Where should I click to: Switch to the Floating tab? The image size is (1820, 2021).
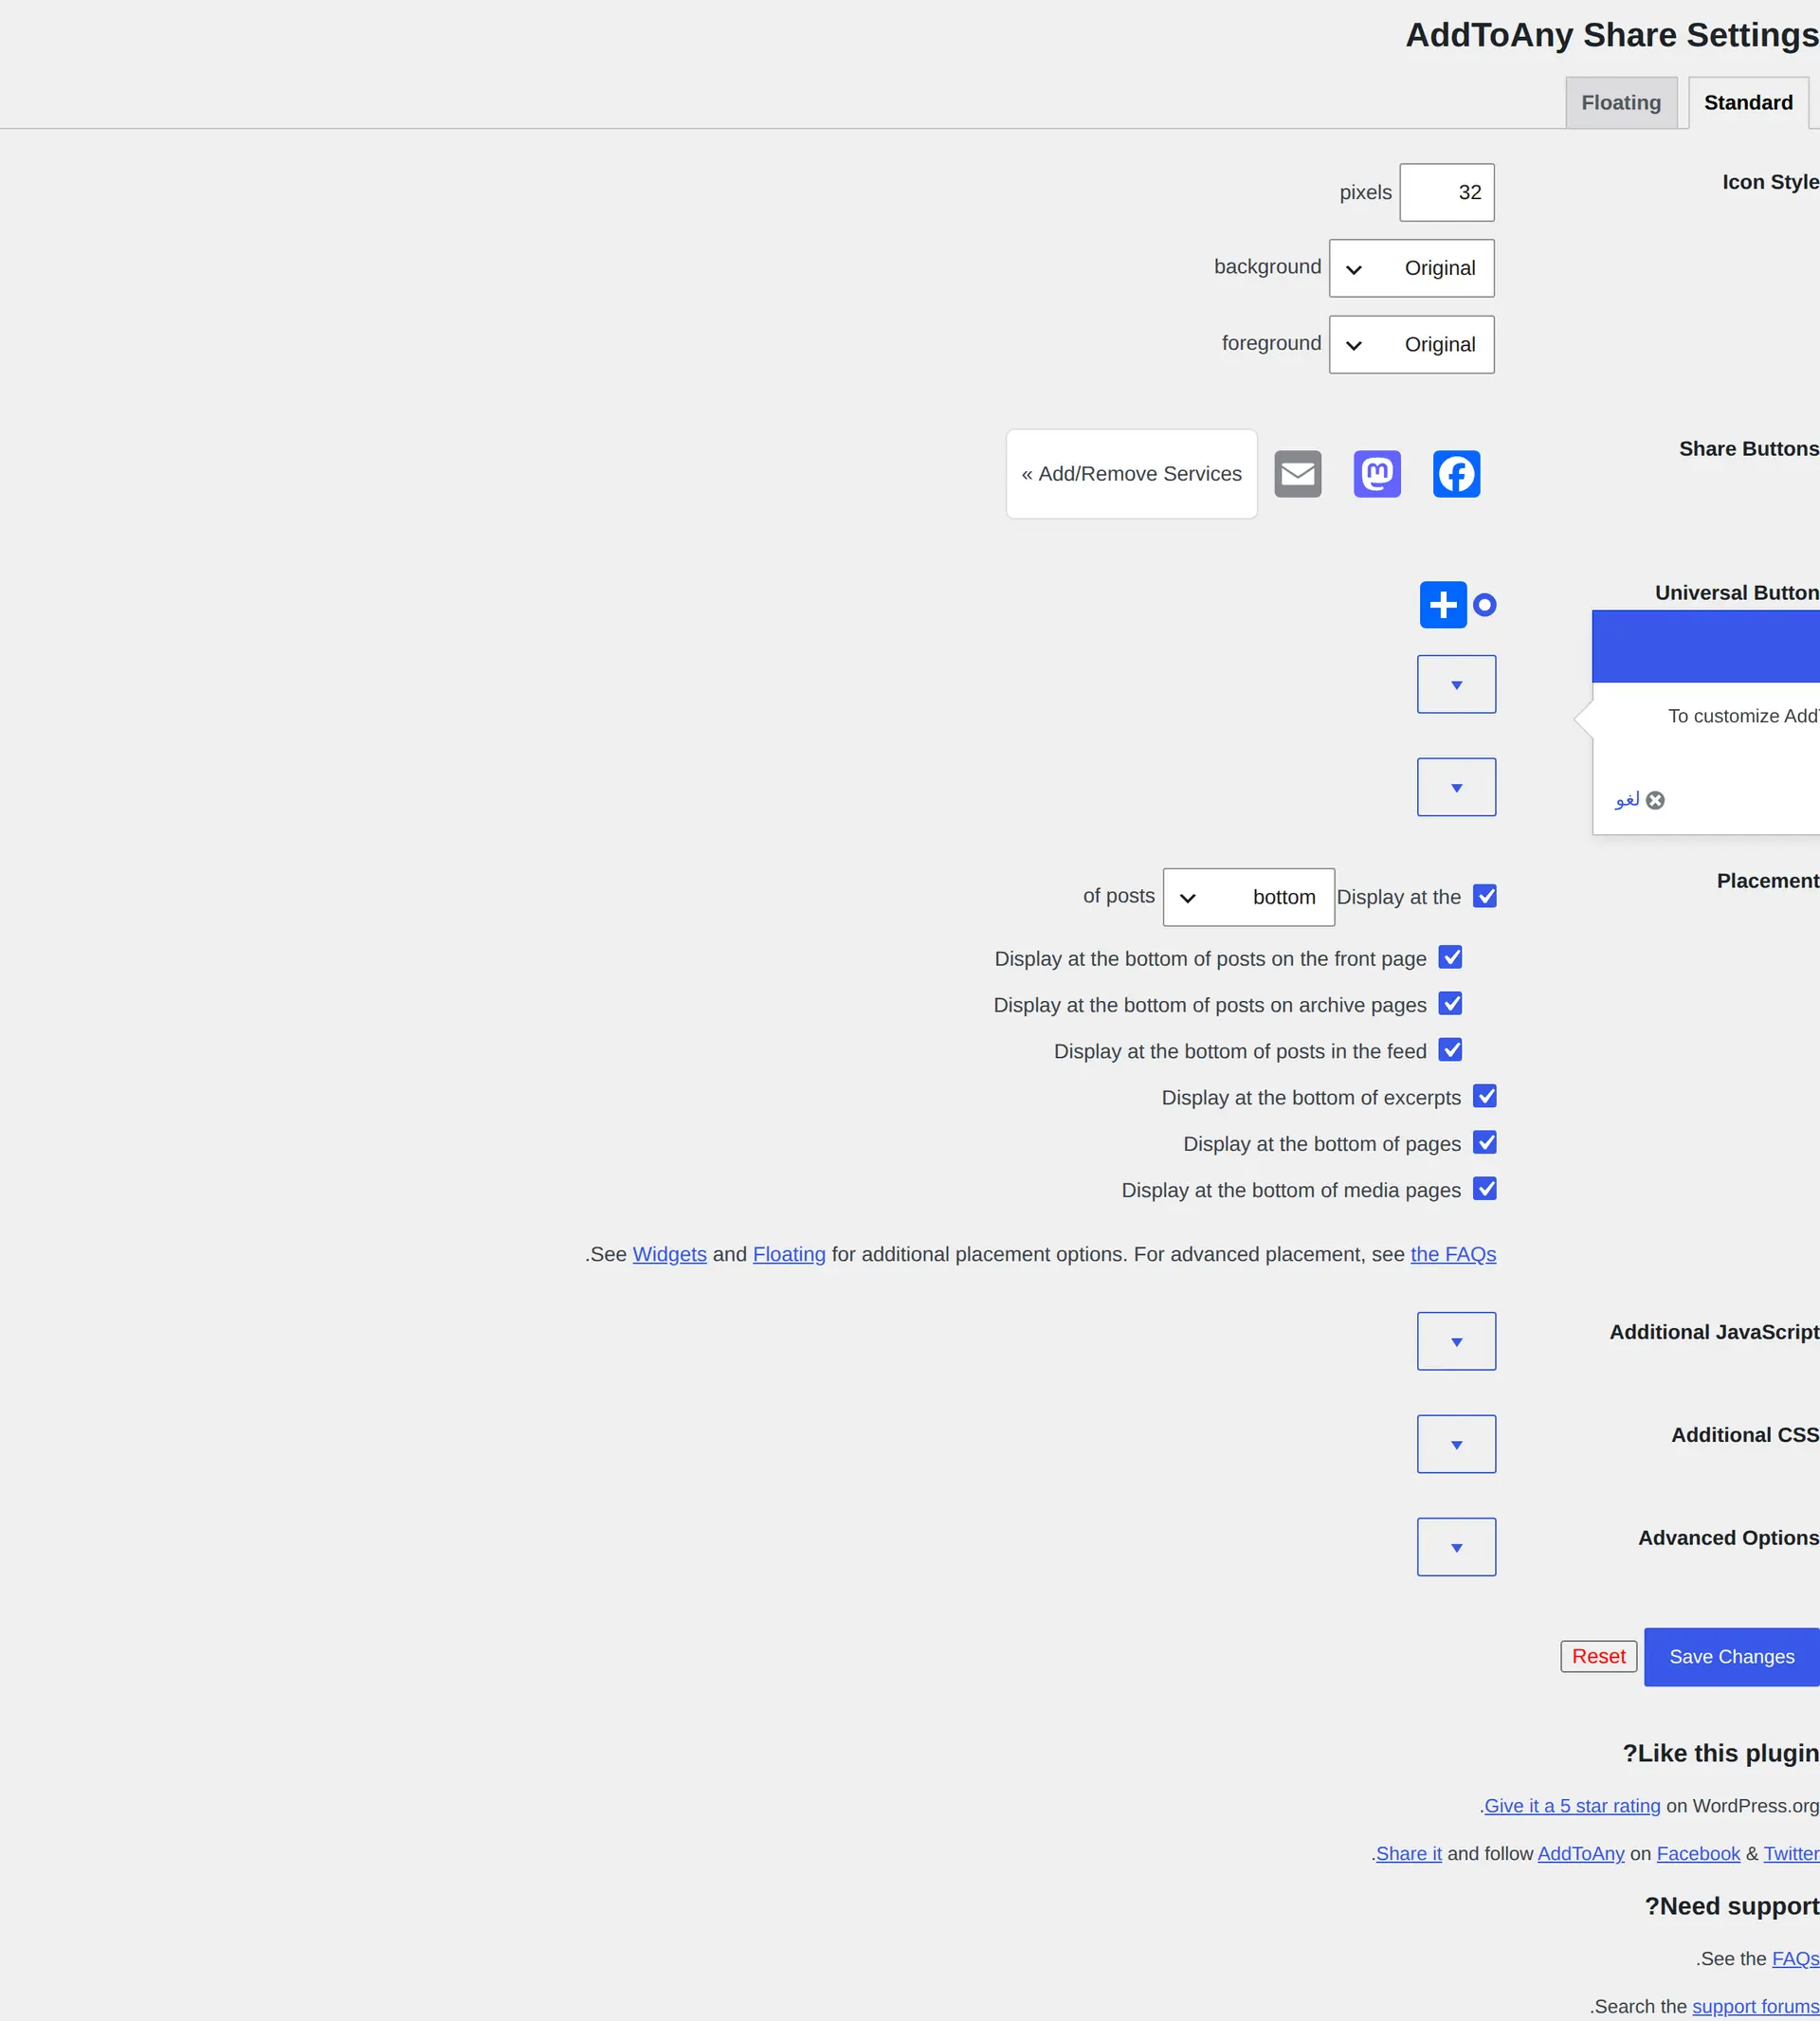[x=1621, y=103]
